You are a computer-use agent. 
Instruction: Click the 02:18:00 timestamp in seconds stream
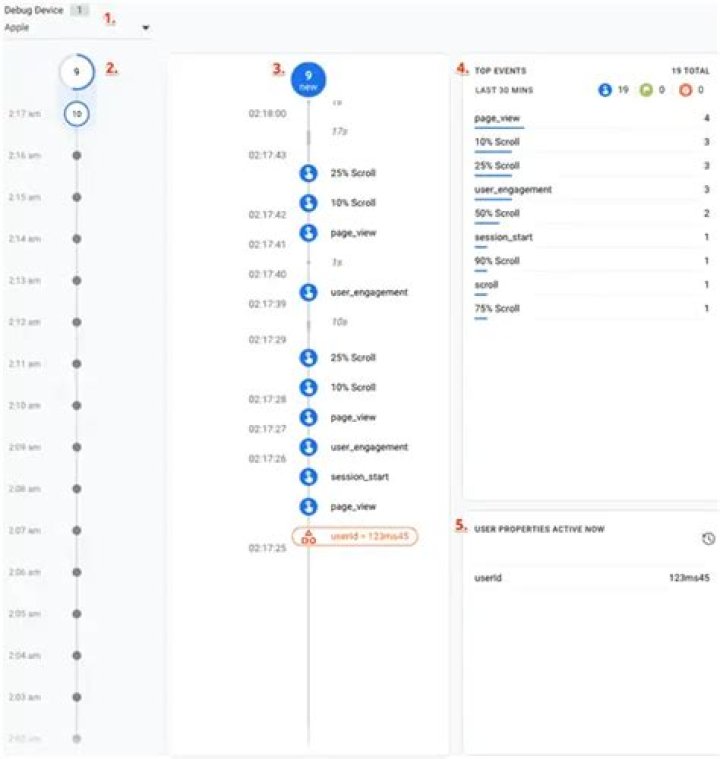[267, 113]
